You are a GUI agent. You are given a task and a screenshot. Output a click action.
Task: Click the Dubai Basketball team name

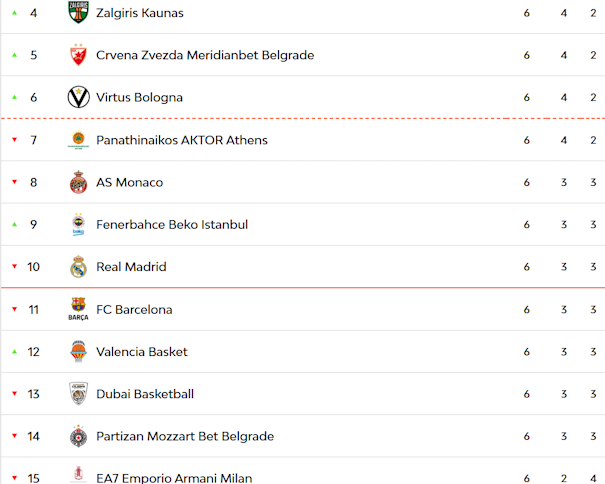pos(145,394)
